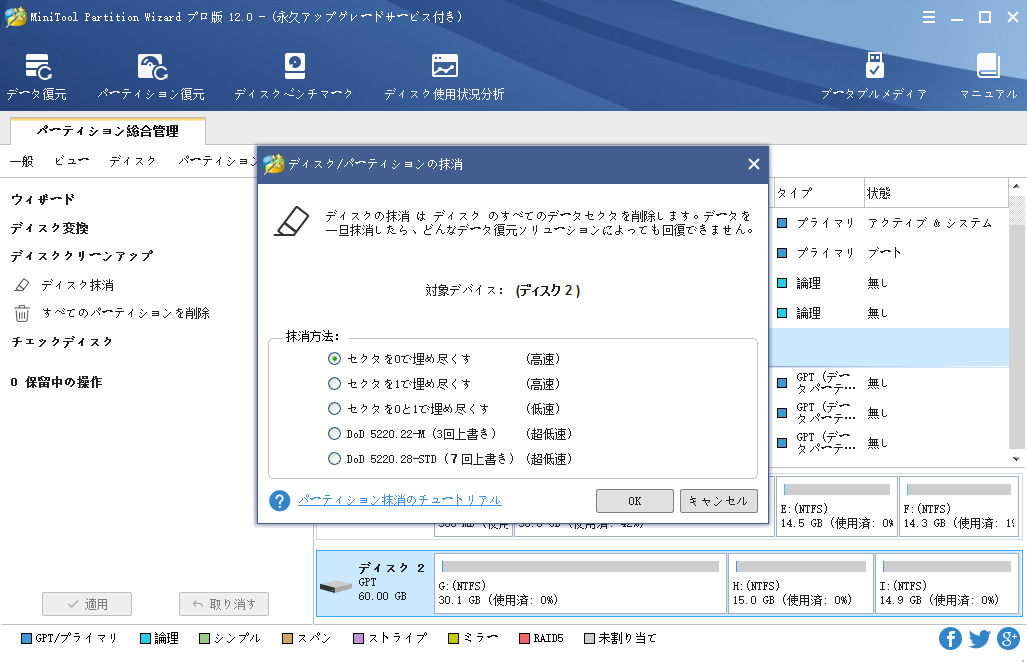The height and width of the screenshot is (662, 1027).
Task: Open ディスク使用状況分析 (Disk Usage Analysis) tool
Action: point(444,68)
